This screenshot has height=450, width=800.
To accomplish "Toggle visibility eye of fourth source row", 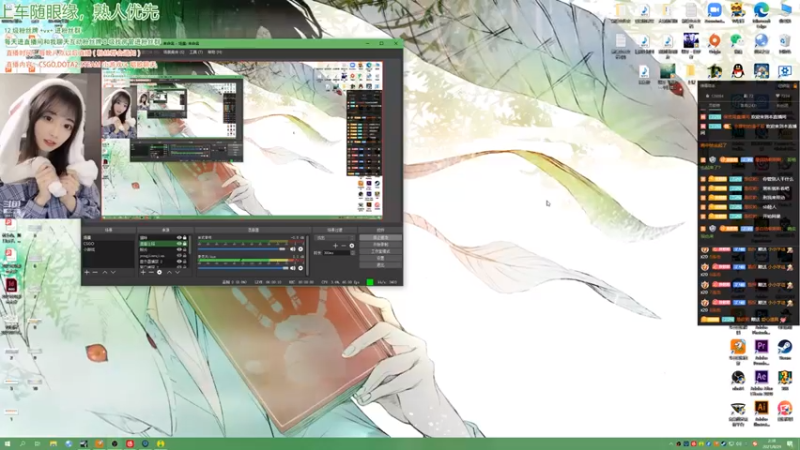I will [x=179, y=256].
